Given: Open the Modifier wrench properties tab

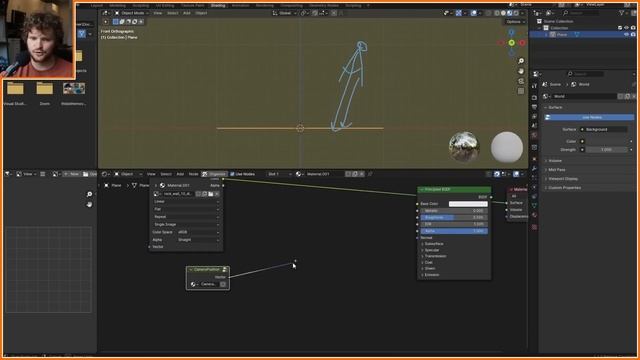Looking at the screenshot, I should (534, 168).
